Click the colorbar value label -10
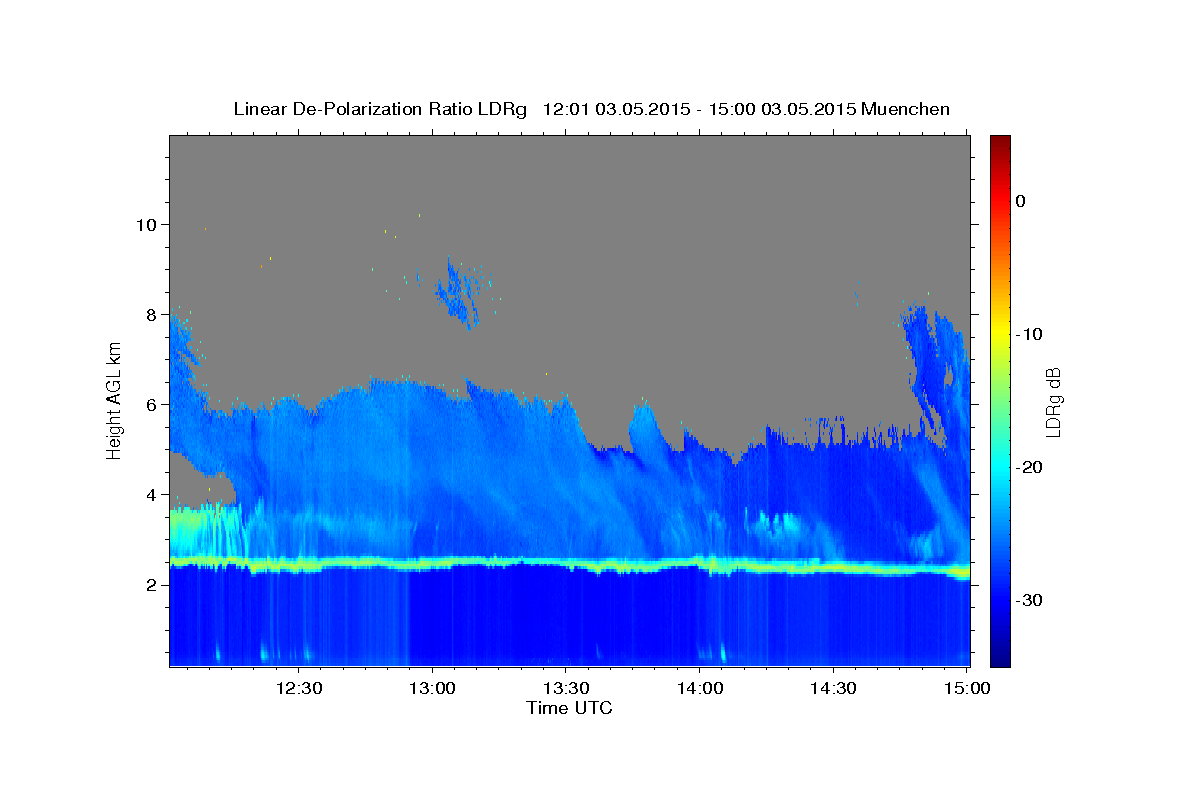Viewport: 1200px width, 800px height. click(x=1030, y=334)
